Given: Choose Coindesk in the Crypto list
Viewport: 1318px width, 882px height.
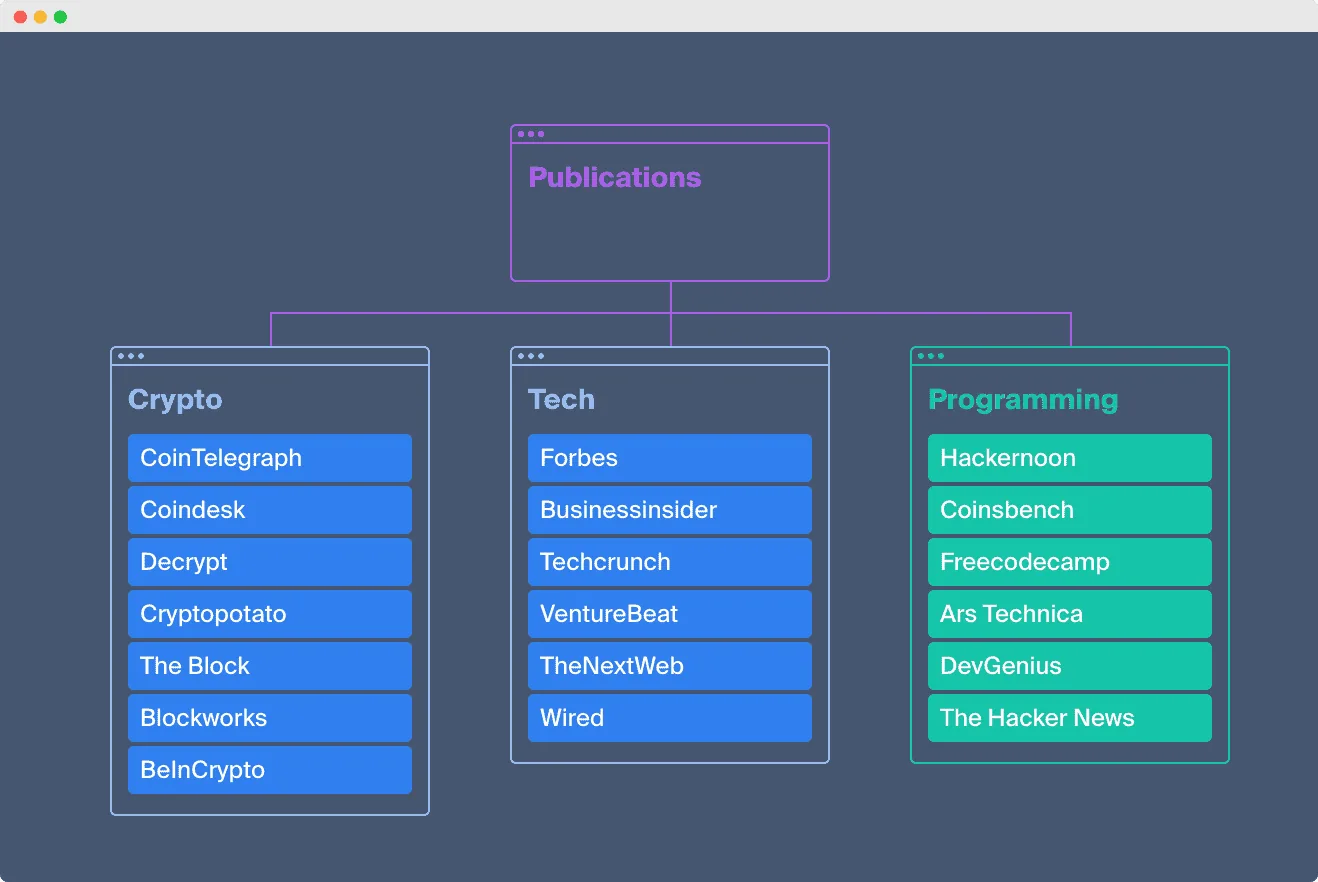Looking at the screenshot, I should (x=270, y=510).
